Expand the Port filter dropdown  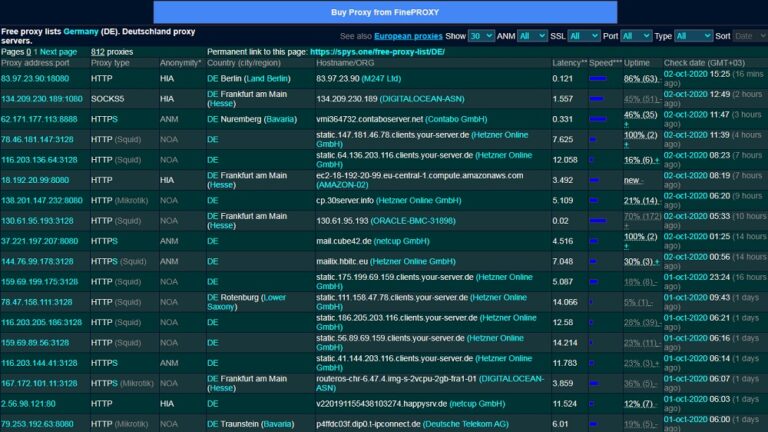[x=635, y=36]
